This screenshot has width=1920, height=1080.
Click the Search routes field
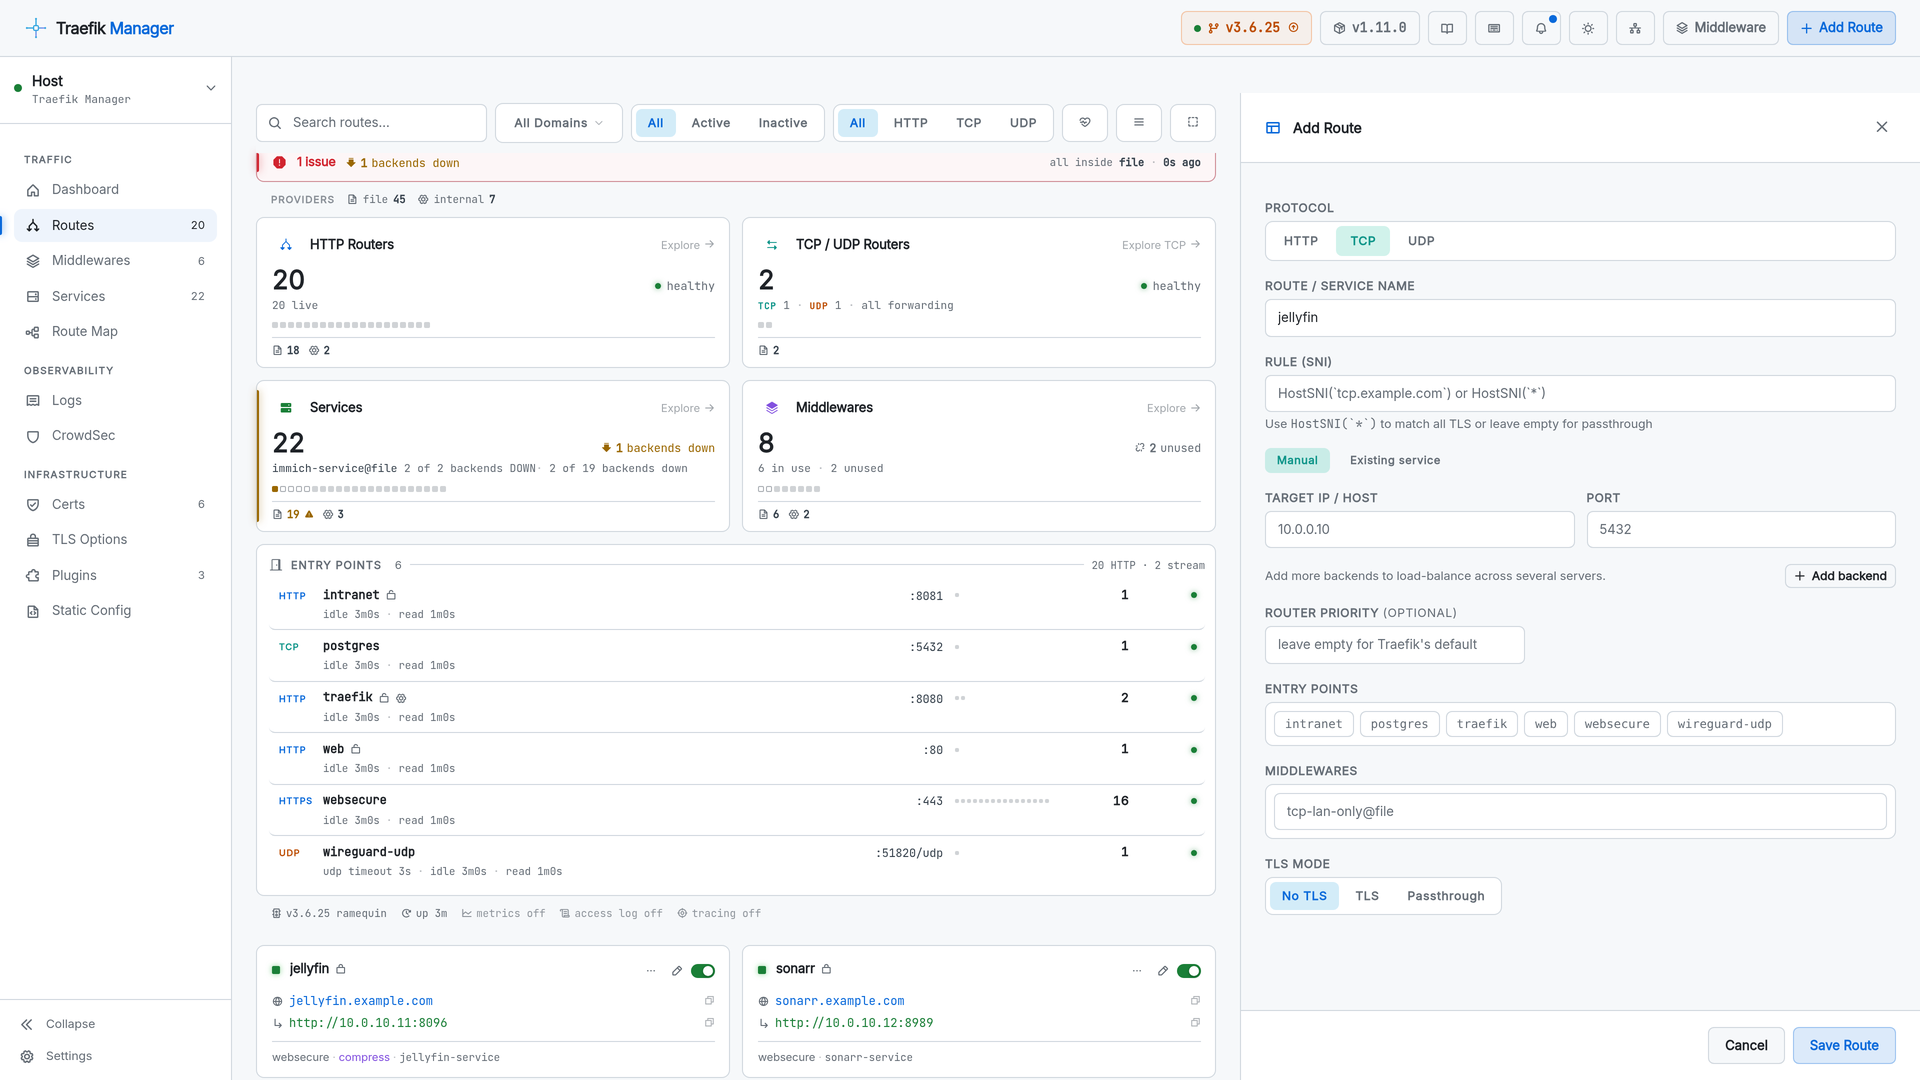coord(371,123)
